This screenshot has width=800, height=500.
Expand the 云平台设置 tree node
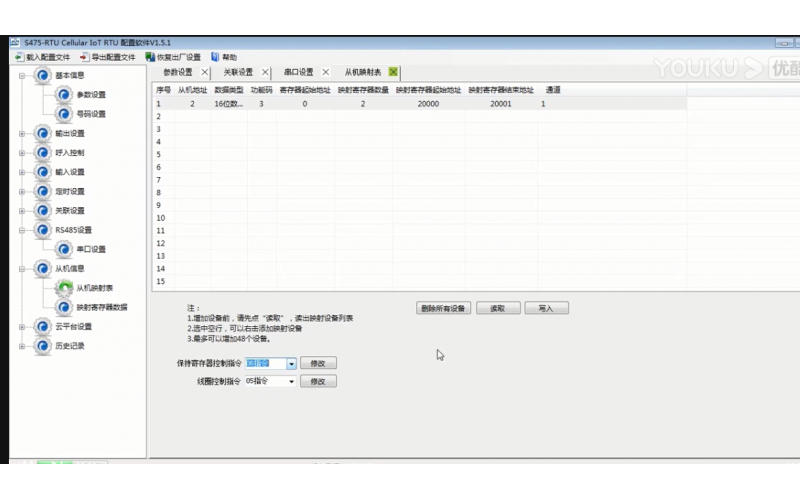click(22, 327)
